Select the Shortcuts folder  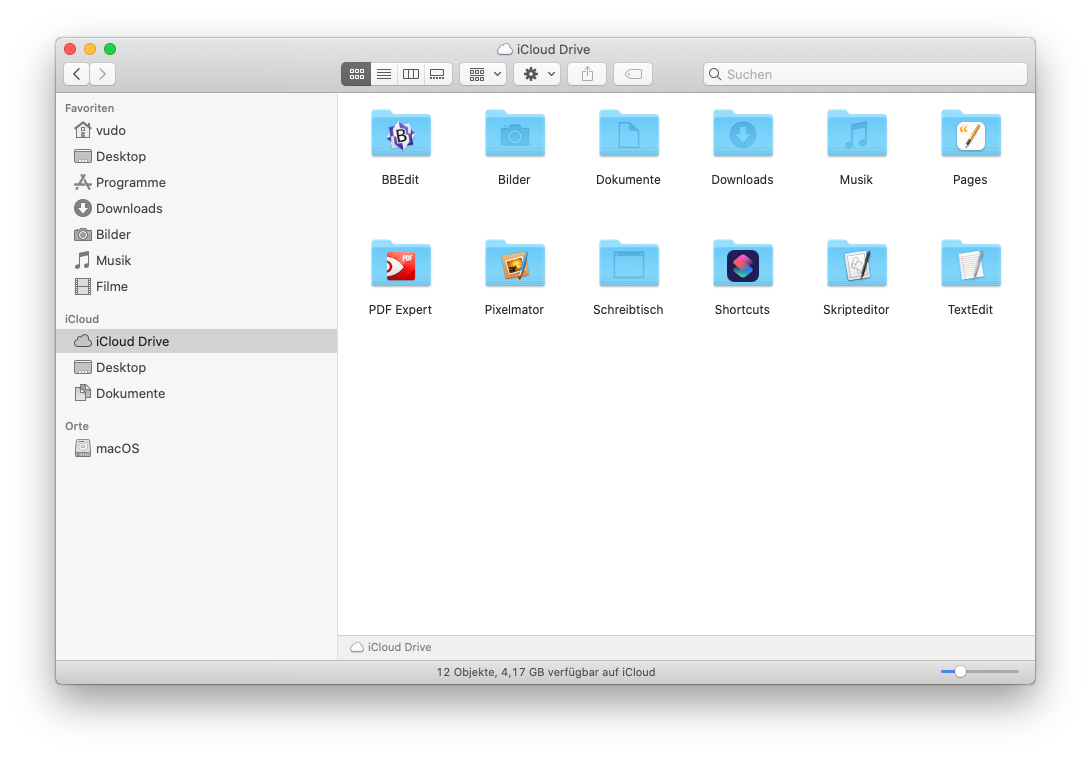coord(742,264)
